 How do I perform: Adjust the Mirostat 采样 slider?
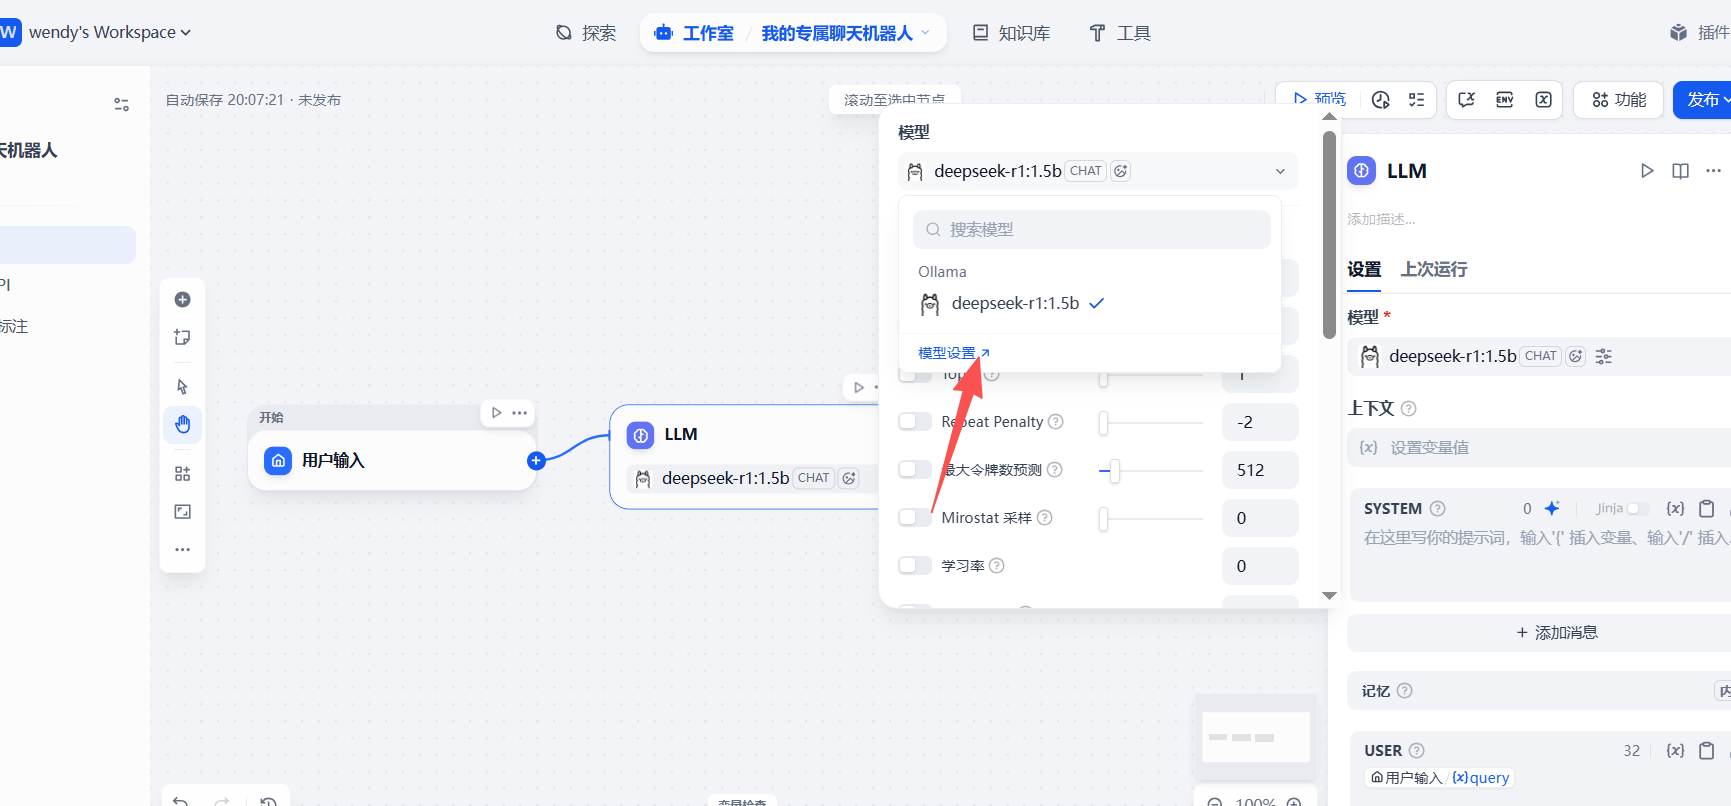[1104, 519]
